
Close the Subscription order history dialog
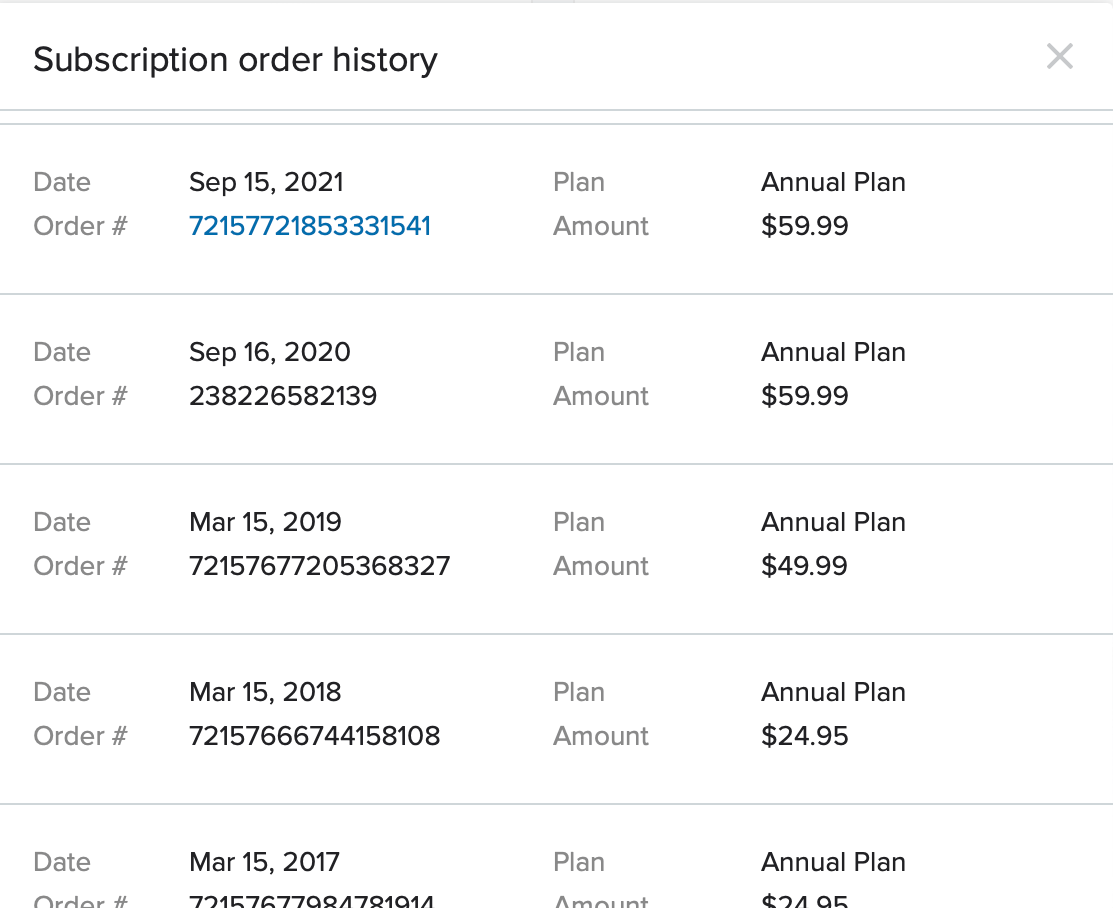pos(1059,57)
